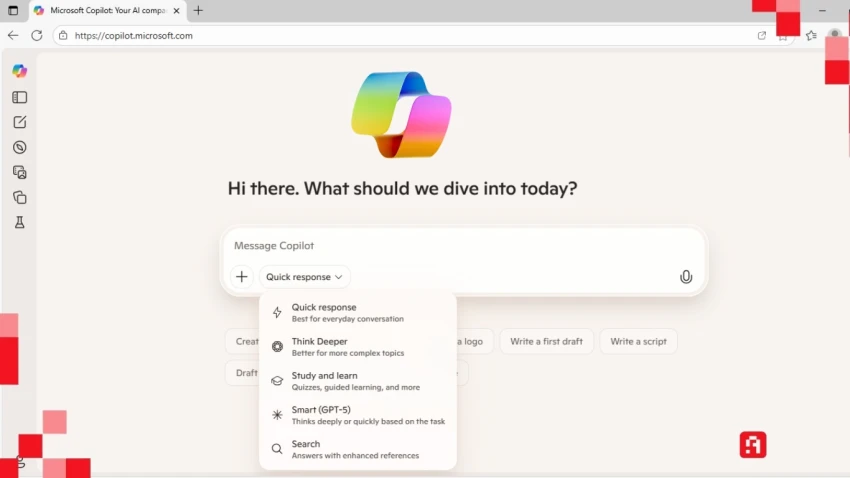The height and width of the screenshot is (478, 850).
Task: Collapse the Quick response mode dropdown
Action: pos(304,277)
